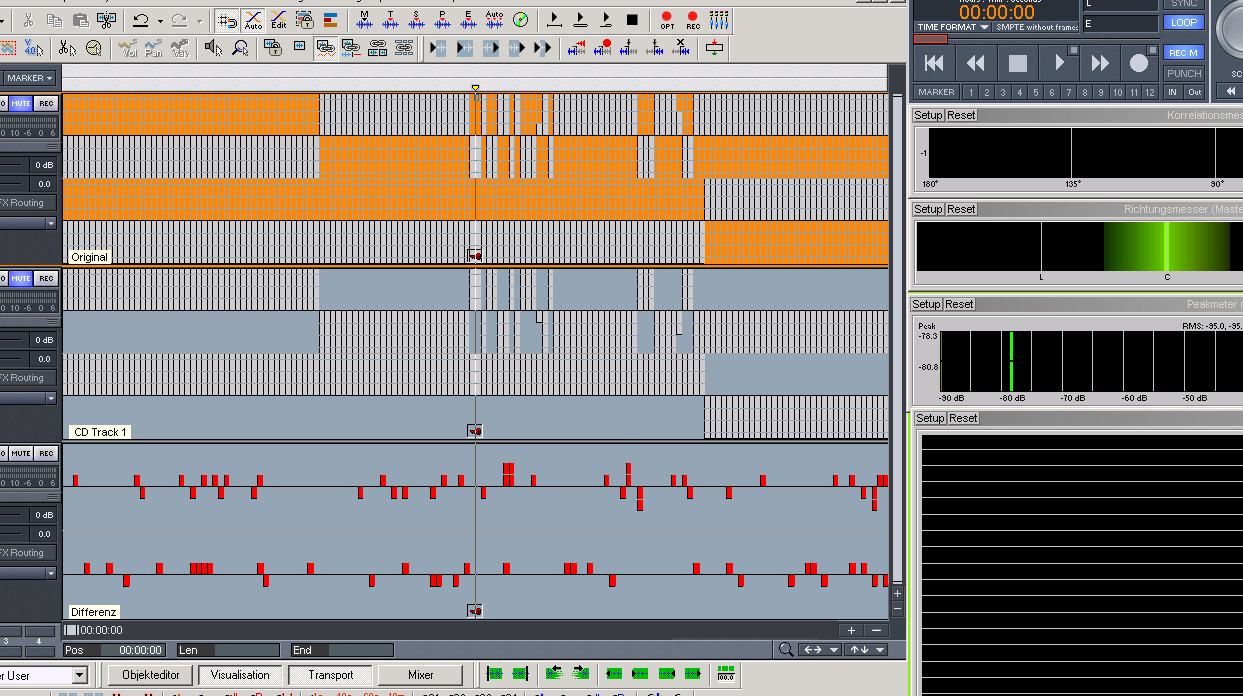
Task: Click the E marker waveform icon
Action: (468, 20)
